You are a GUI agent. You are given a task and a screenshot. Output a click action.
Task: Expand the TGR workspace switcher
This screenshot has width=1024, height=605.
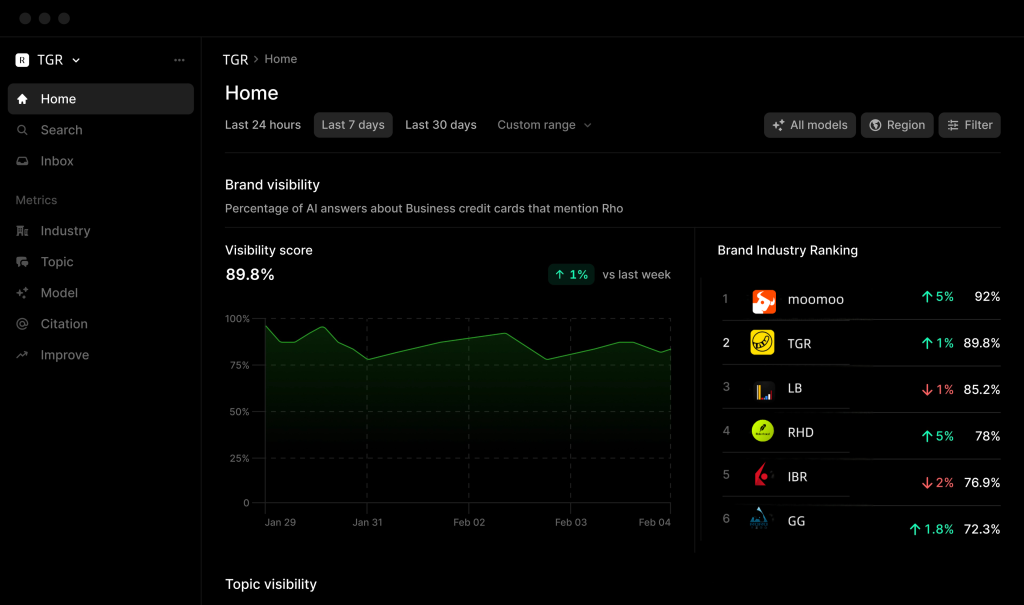tap(48, 60)
